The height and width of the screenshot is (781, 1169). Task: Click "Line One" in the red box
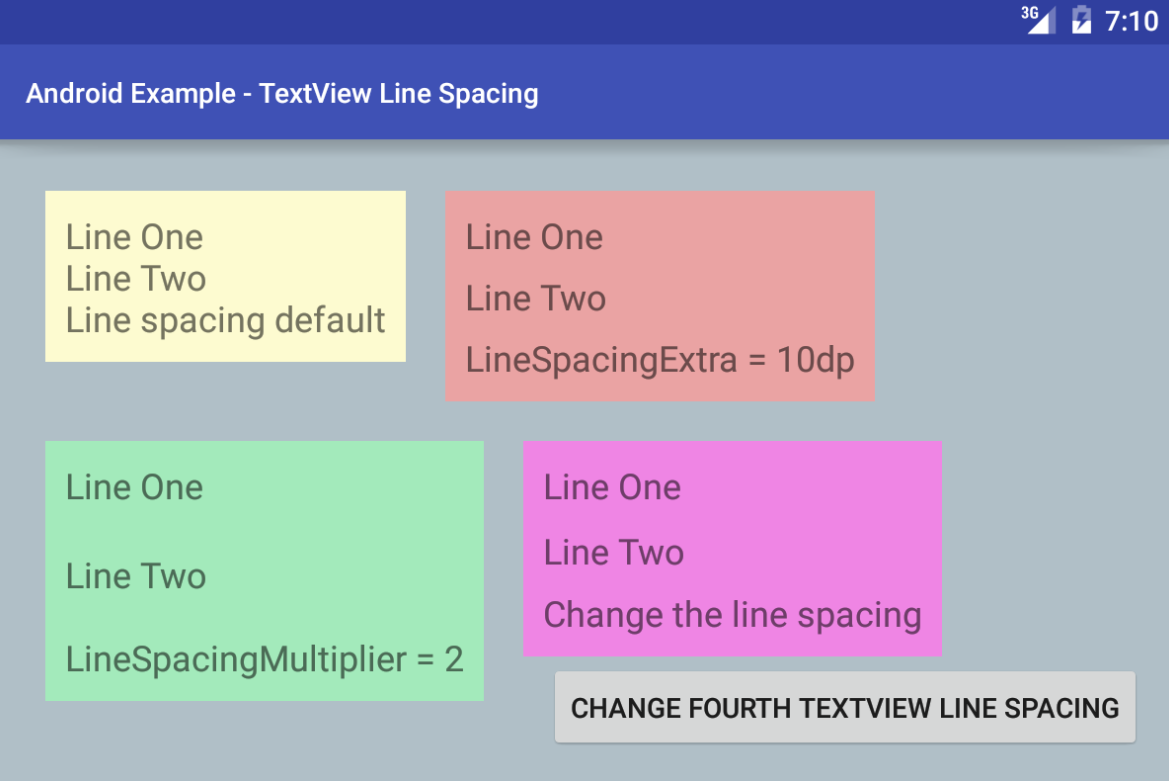click(535, 238)
